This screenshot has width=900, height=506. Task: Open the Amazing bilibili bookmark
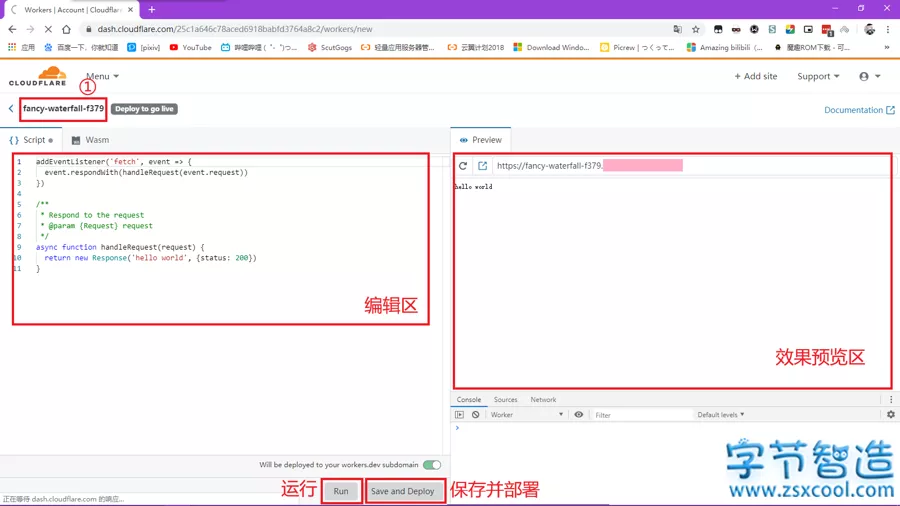click(x=724, y=47)
